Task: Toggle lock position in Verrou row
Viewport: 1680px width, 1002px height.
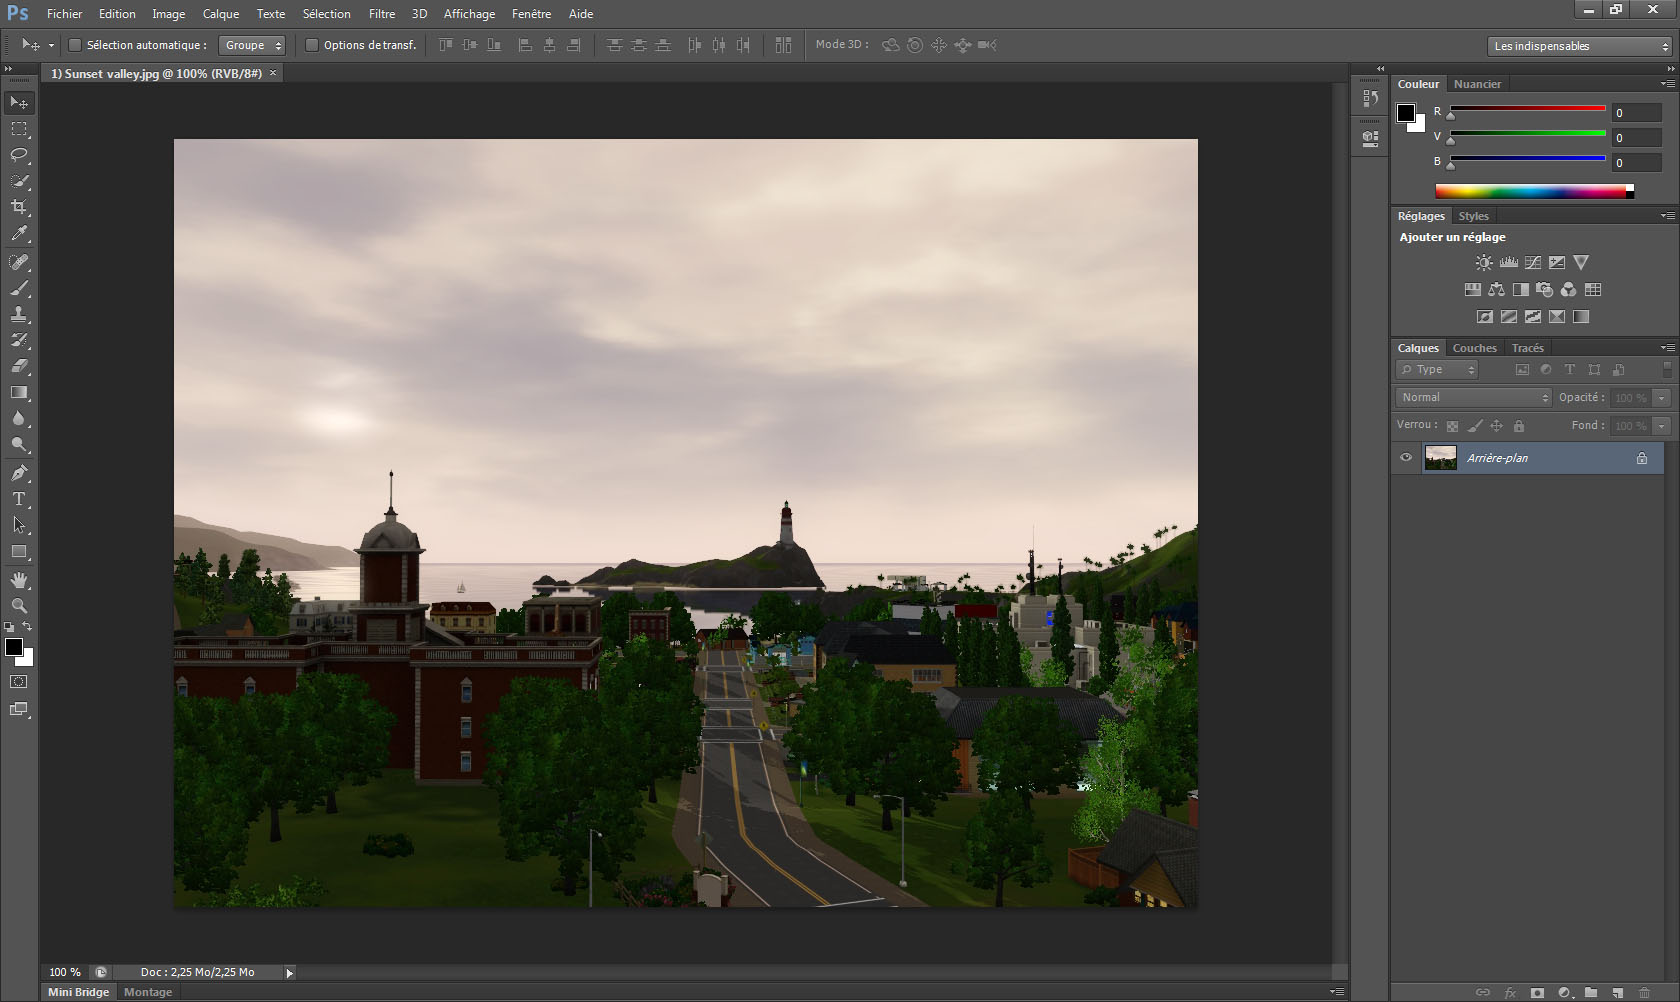Action: point(1497,426)
